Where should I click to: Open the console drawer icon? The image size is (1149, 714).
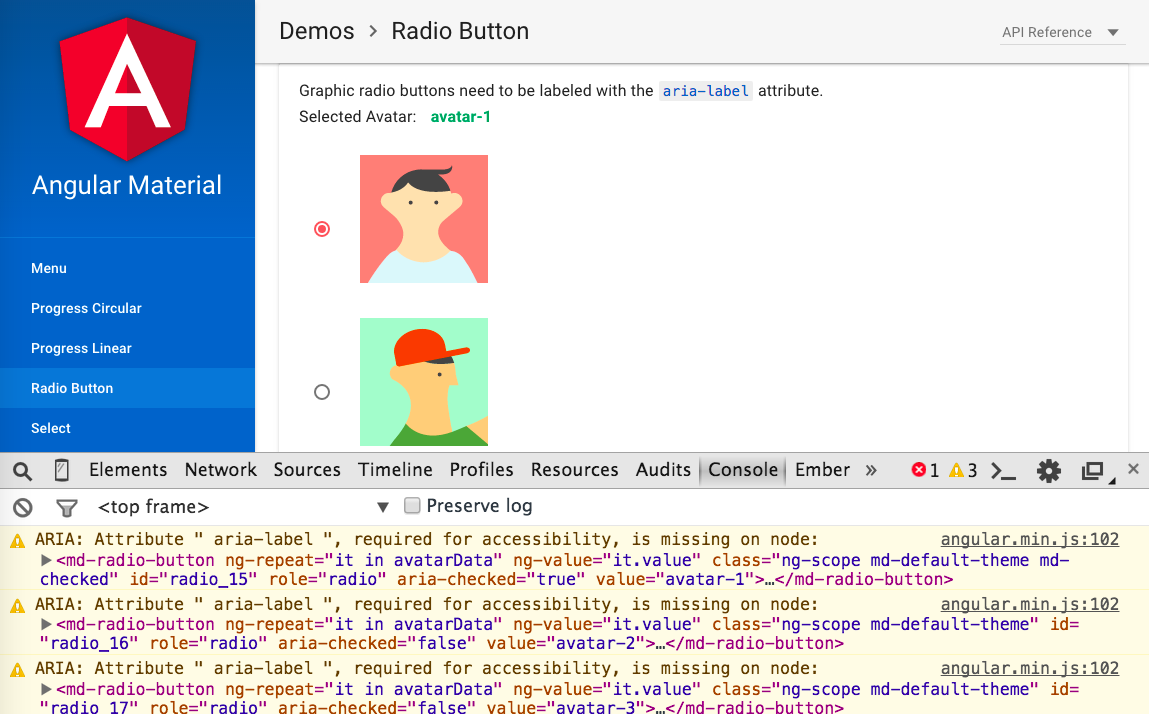(x=1003, y=469)
